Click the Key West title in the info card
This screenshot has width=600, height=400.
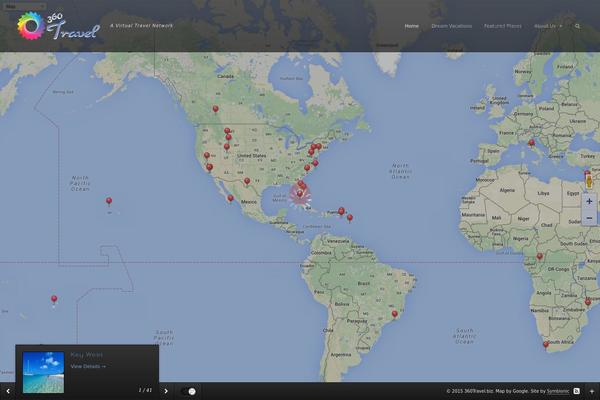click(86, 355)
